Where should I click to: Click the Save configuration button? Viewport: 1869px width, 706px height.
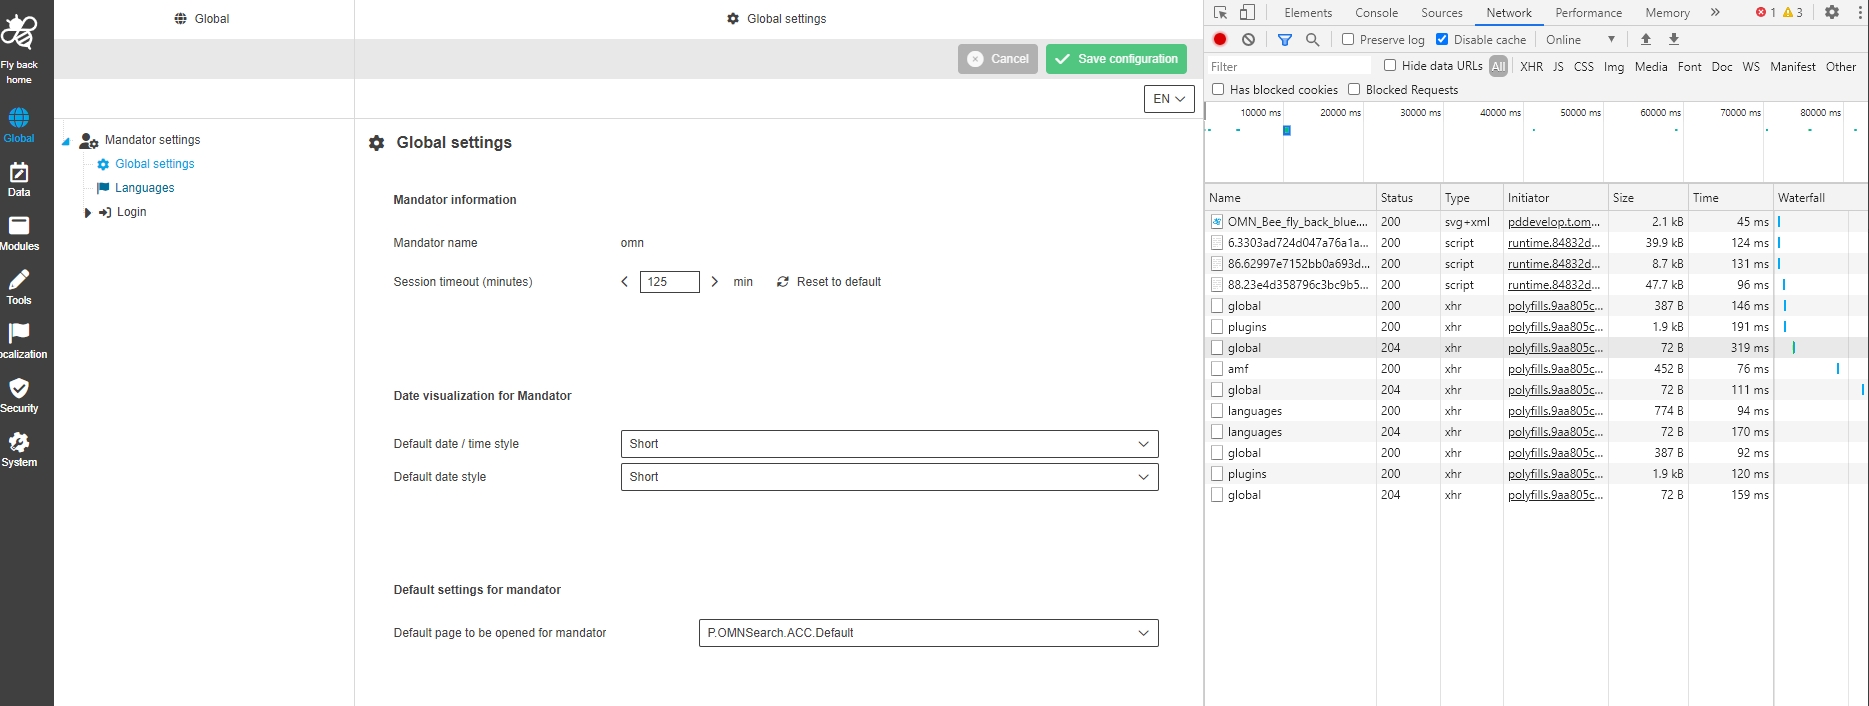[1116, 59]
